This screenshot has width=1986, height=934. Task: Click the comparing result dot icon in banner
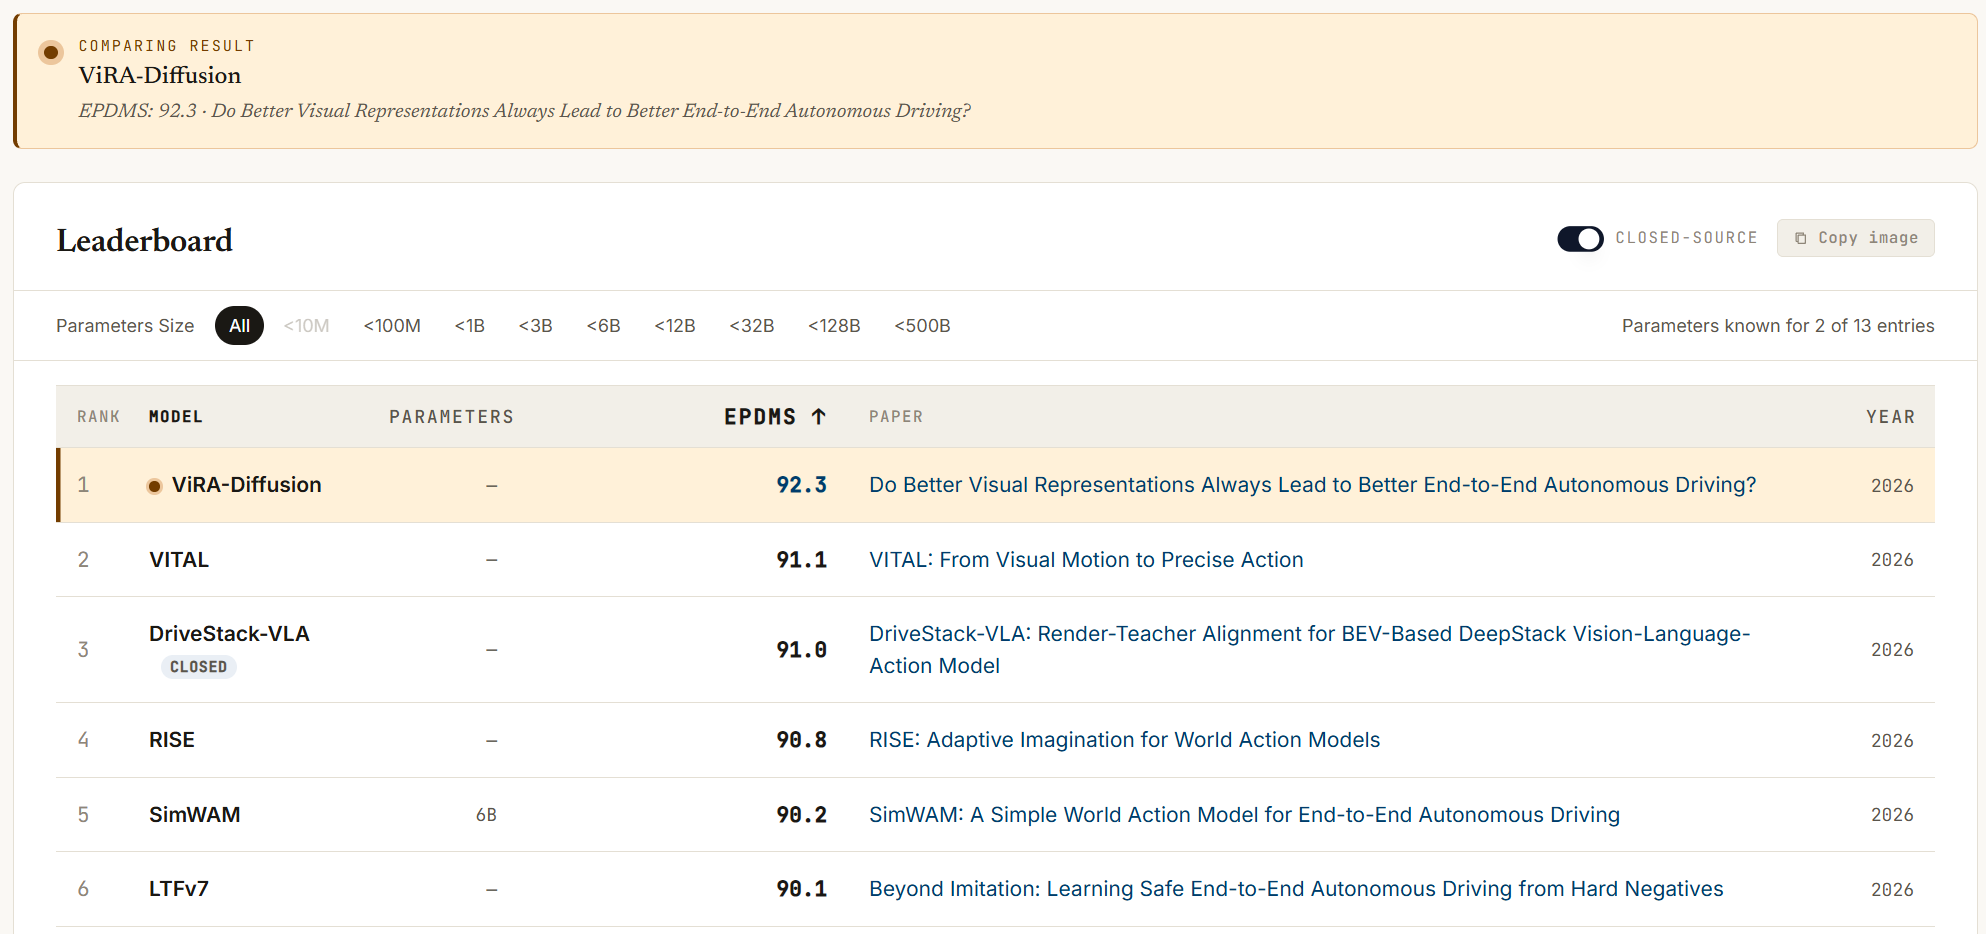pos(51,52)
